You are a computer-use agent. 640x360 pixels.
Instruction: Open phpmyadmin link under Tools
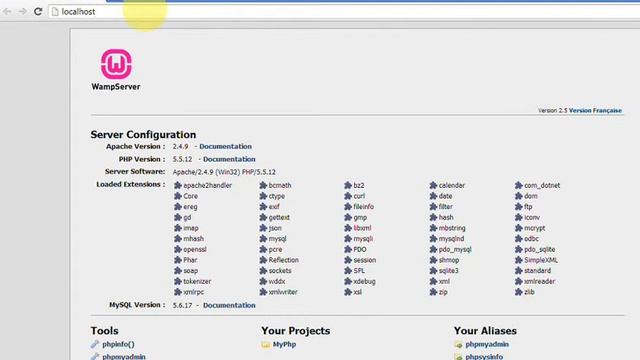tap(124, 357)
